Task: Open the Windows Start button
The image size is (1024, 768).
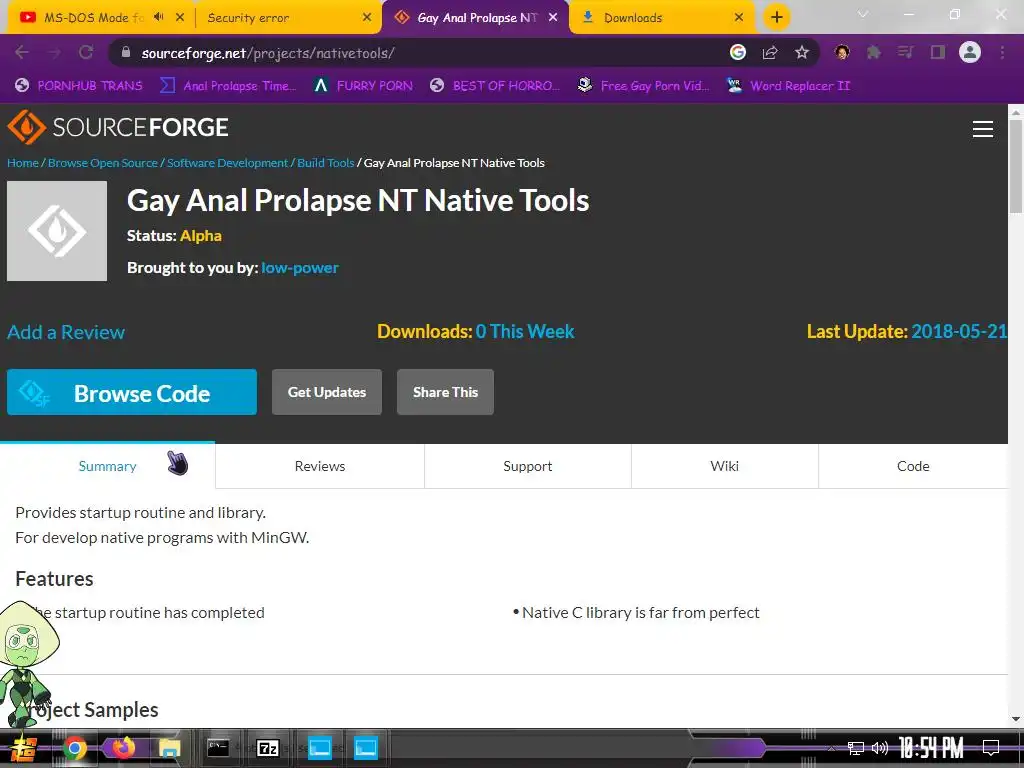Action: coord(23,748)
